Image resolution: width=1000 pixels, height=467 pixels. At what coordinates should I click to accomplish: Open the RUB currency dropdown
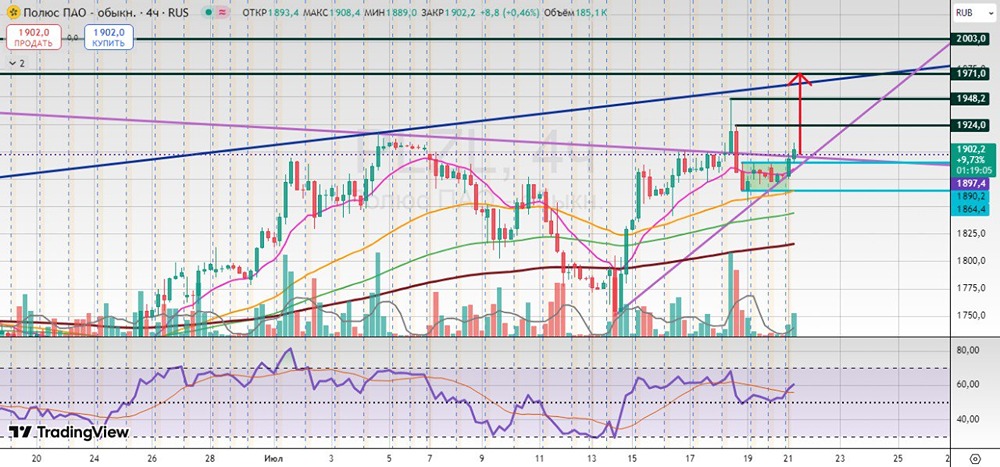[972, 12]
